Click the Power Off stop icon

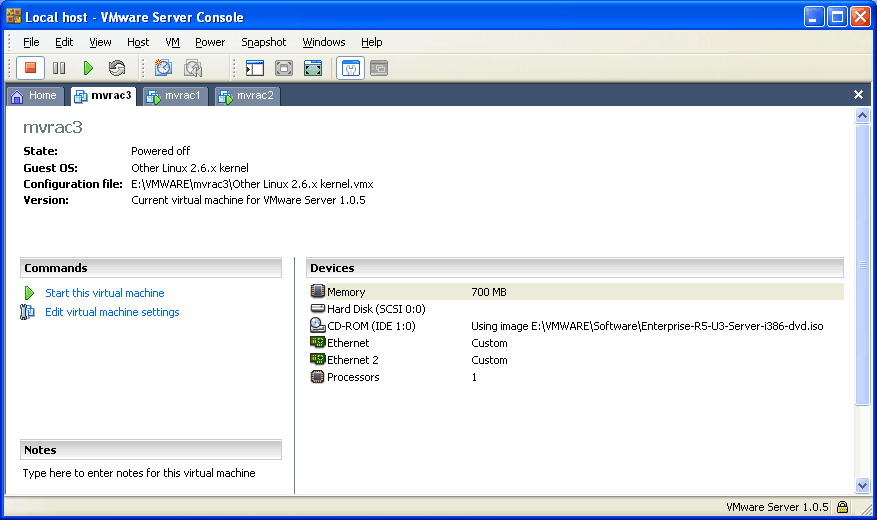point(30,68)
